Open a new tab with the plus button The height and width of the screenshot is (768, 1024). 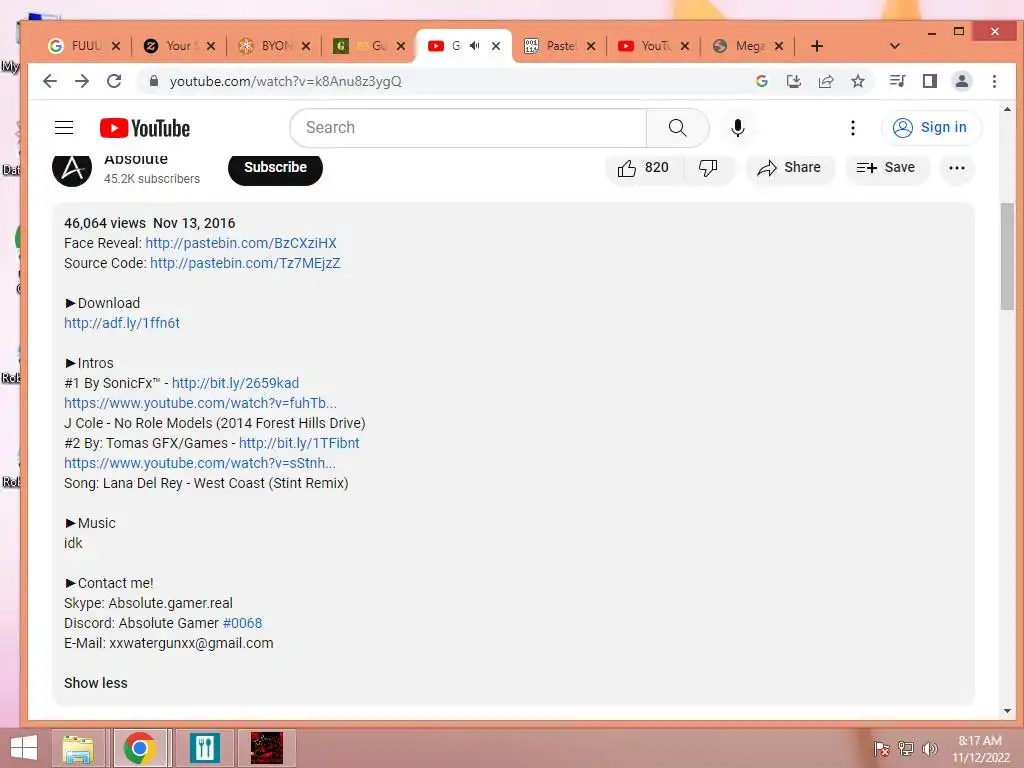816,46
